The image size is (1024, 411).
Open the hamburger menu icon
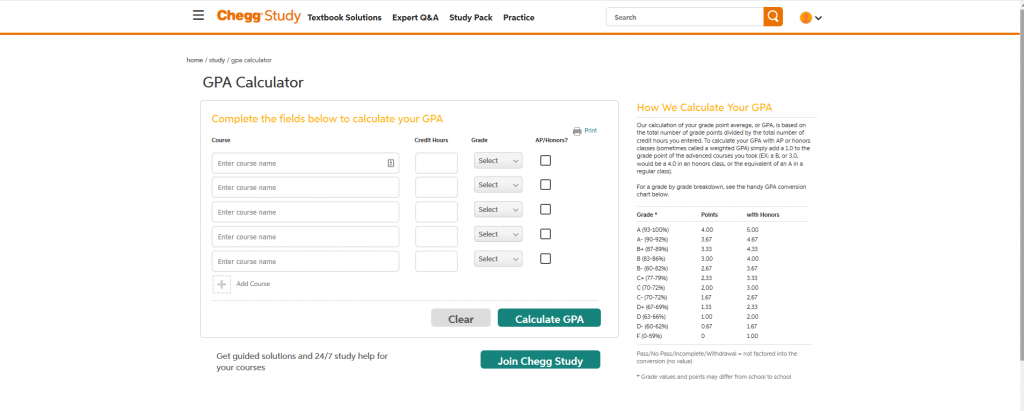tap(198, 16)
